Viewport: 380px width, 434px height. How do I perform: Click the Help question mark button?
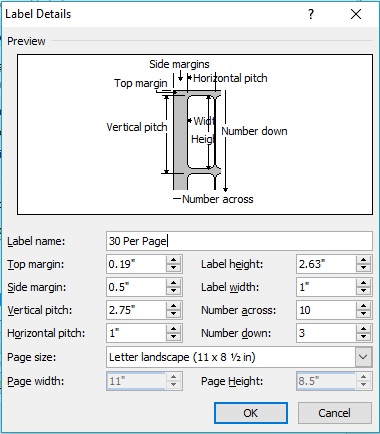coord(311,14)
